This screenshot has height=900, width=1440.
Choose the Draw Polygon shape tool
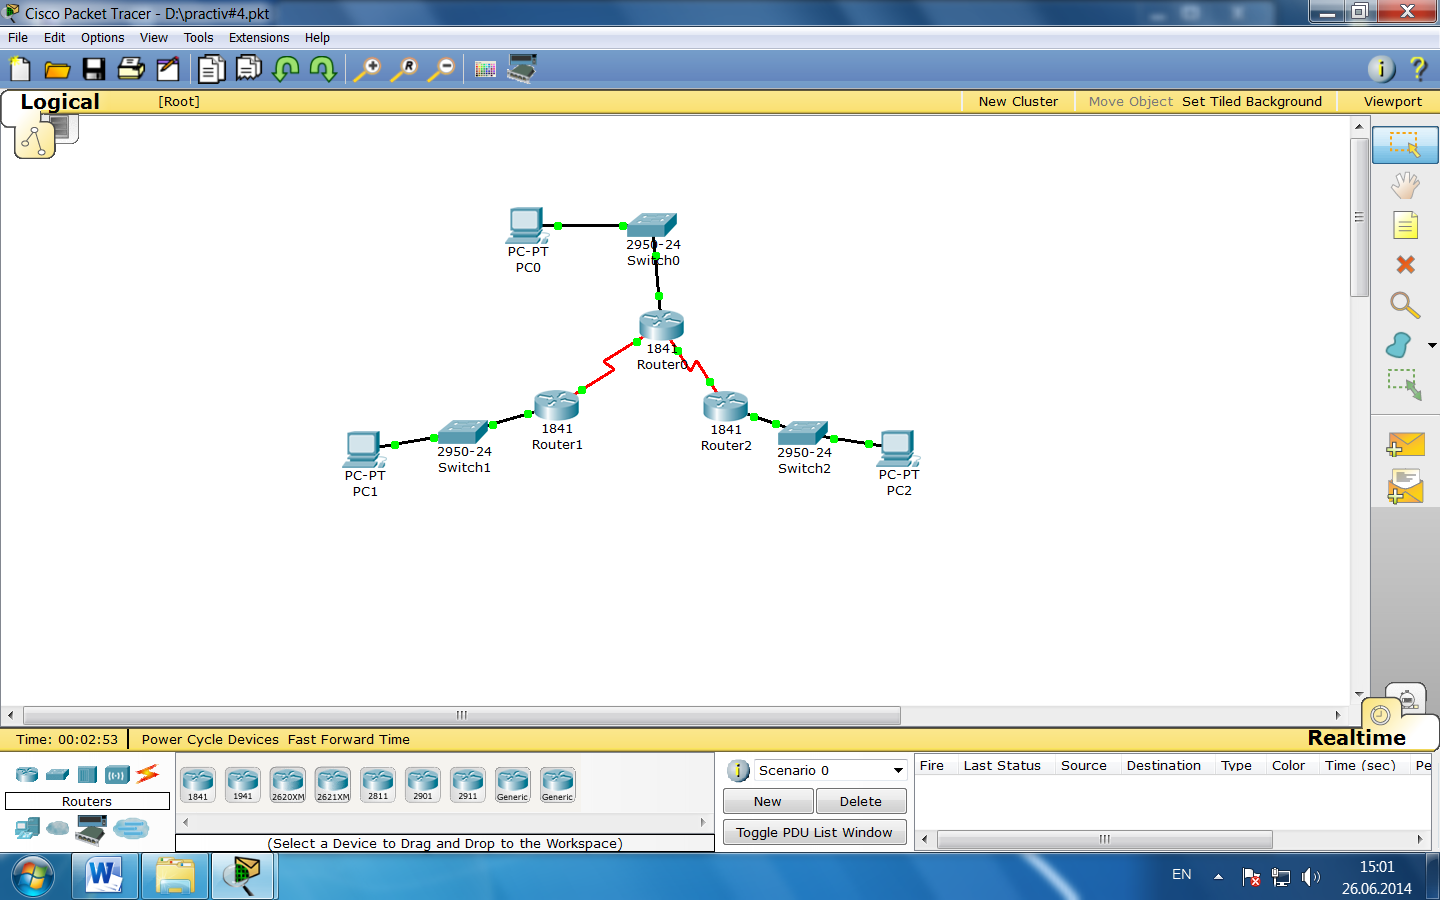click(x=1399, y=345)
